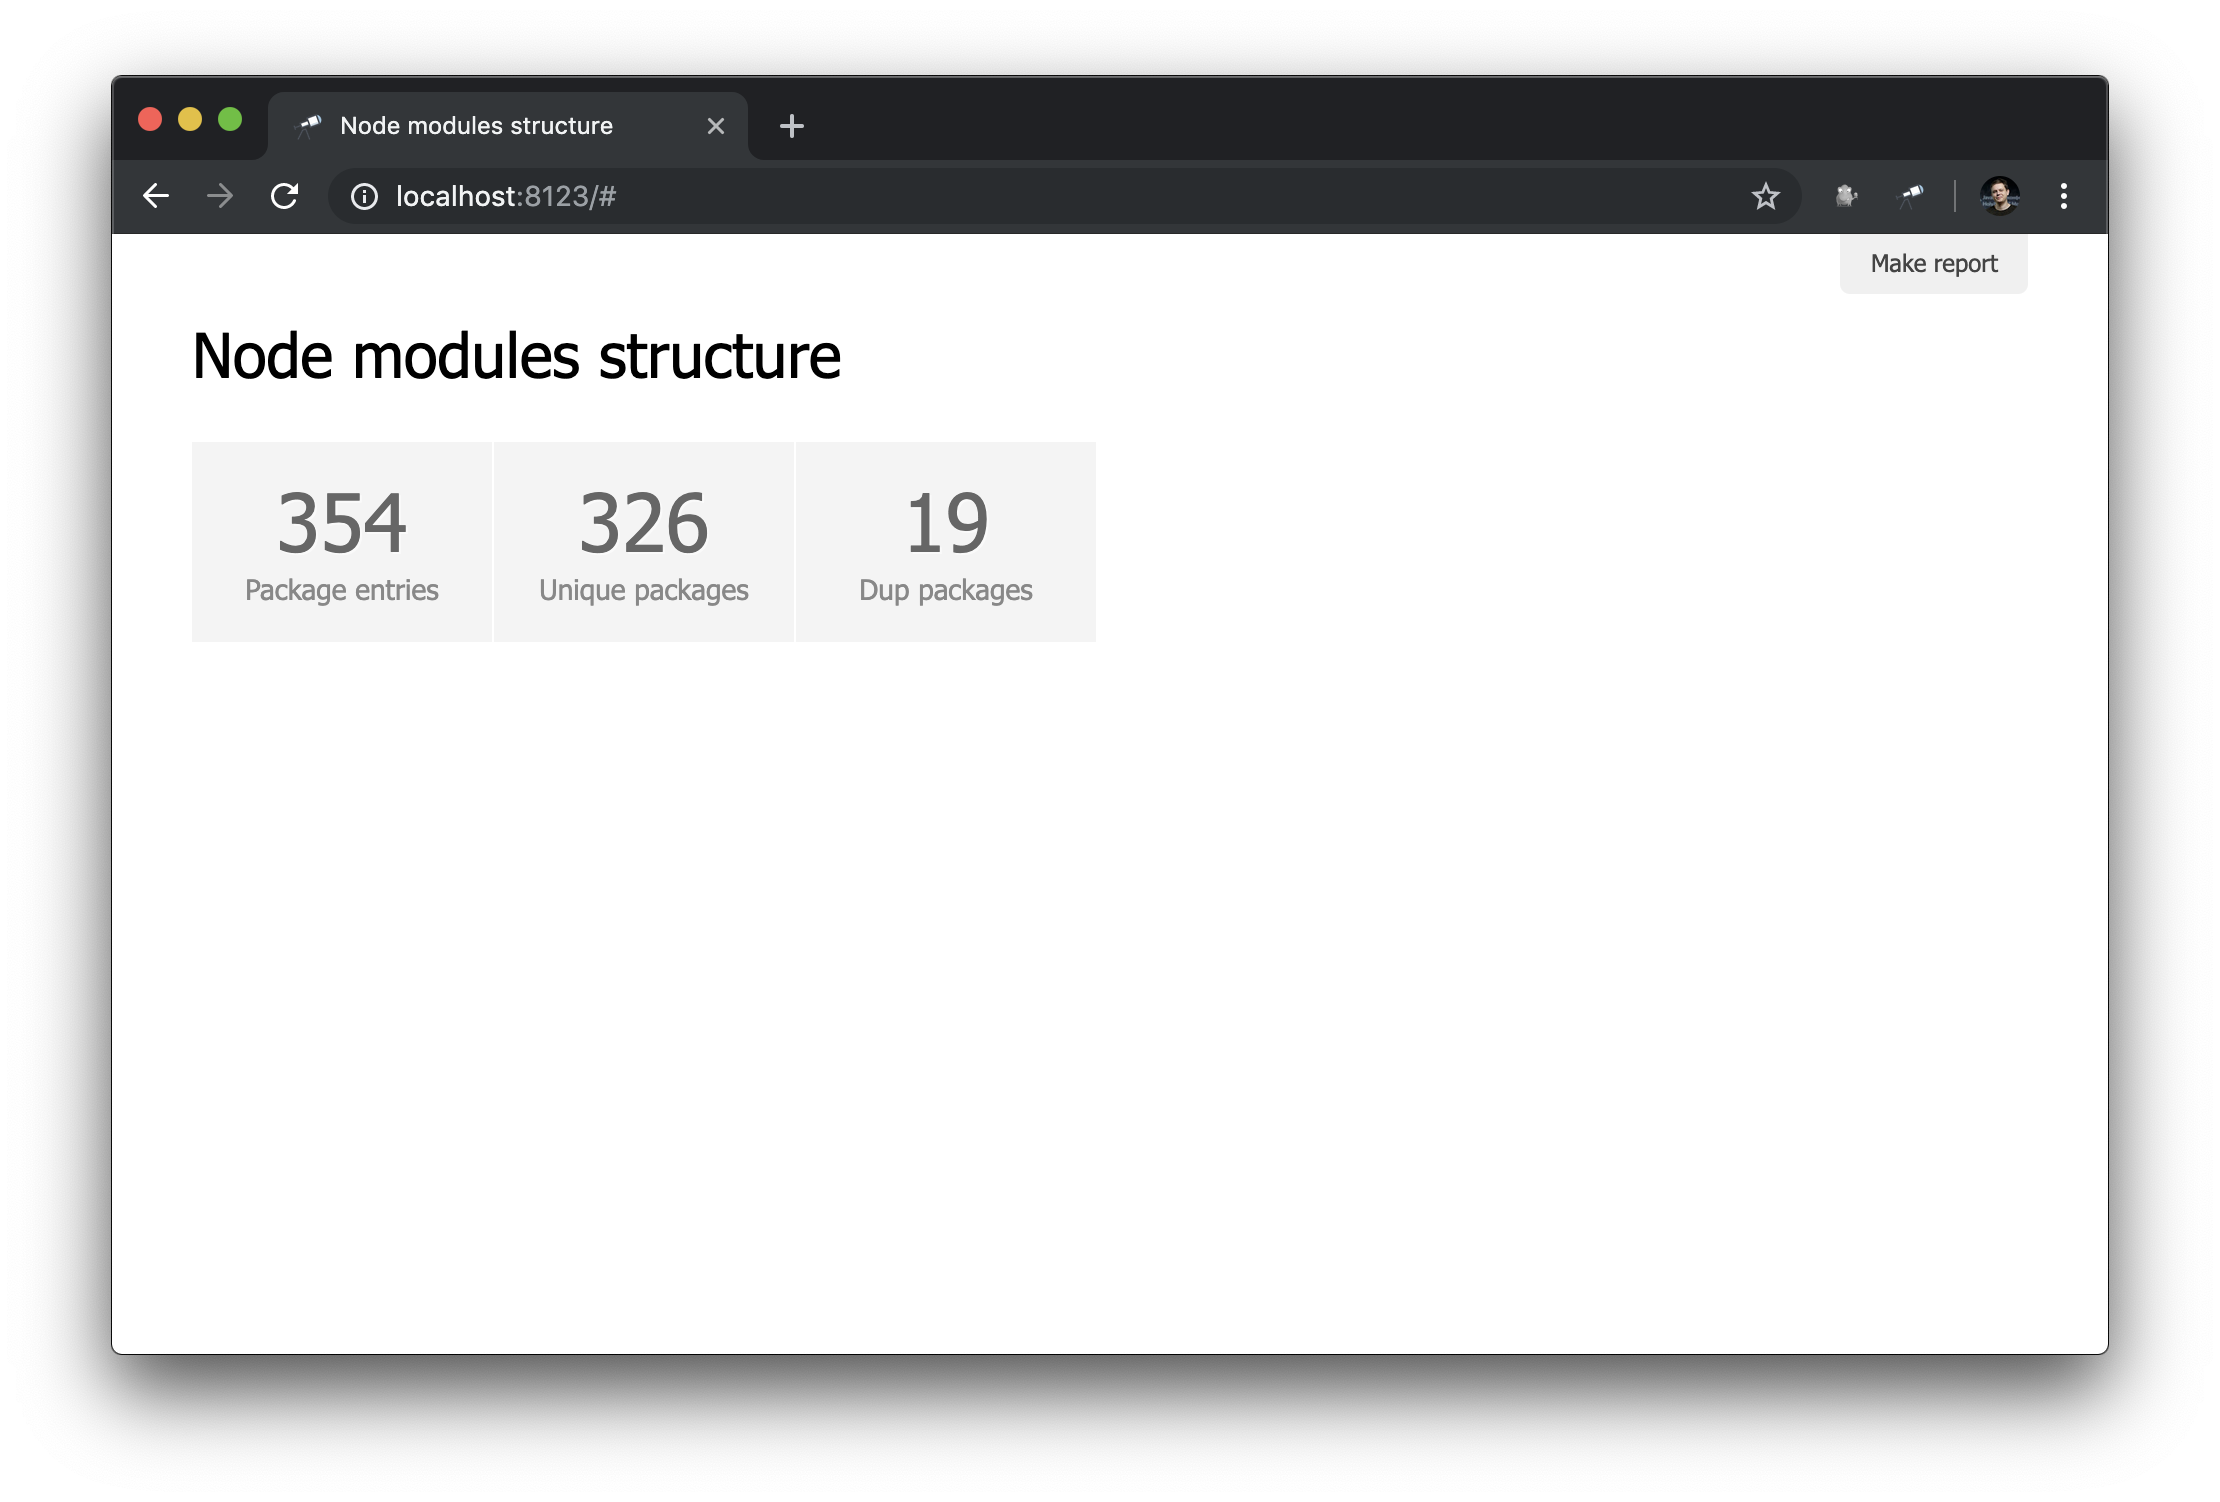Close the browser window with red button

(150, 120)
